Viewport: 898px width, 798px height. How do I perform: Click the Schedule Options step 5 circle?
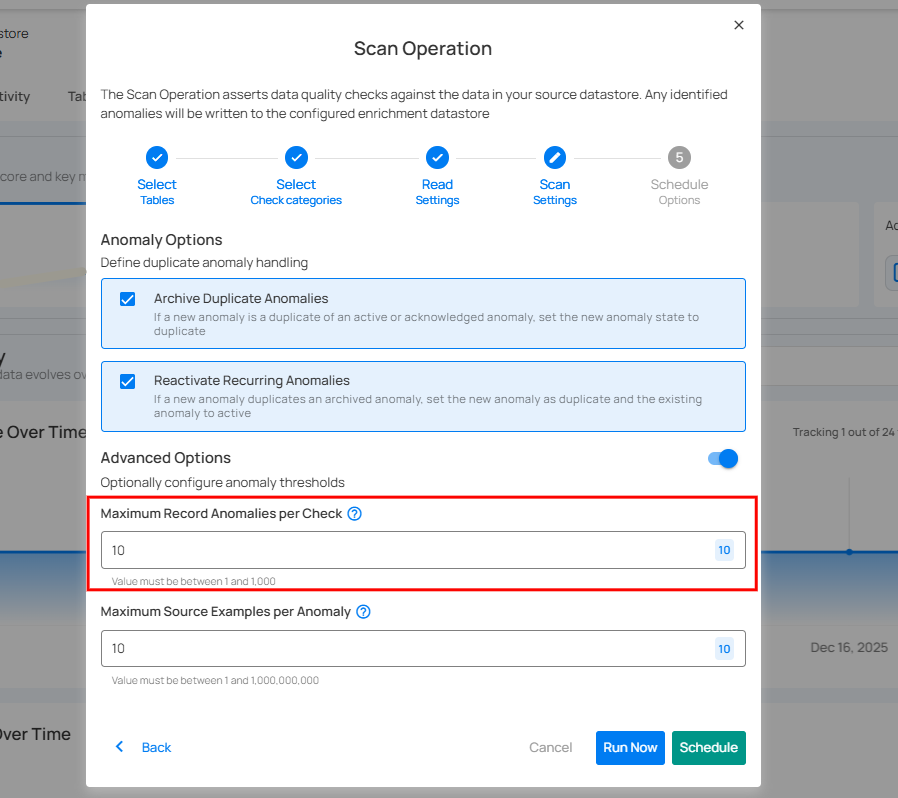coord(679,157)
